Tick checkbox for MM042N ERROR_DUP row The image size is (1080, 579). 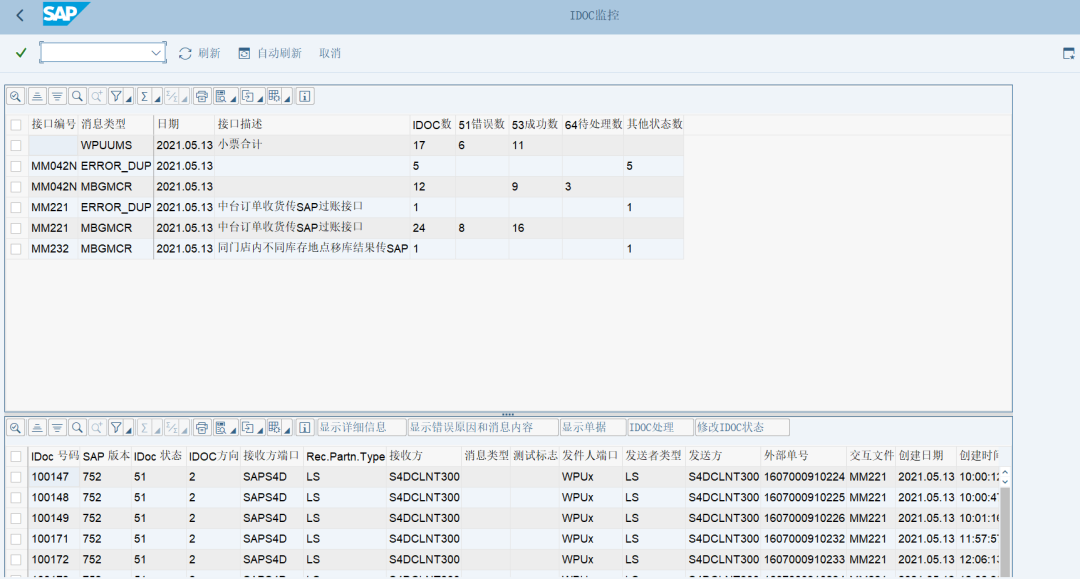[x=16, y=166]
